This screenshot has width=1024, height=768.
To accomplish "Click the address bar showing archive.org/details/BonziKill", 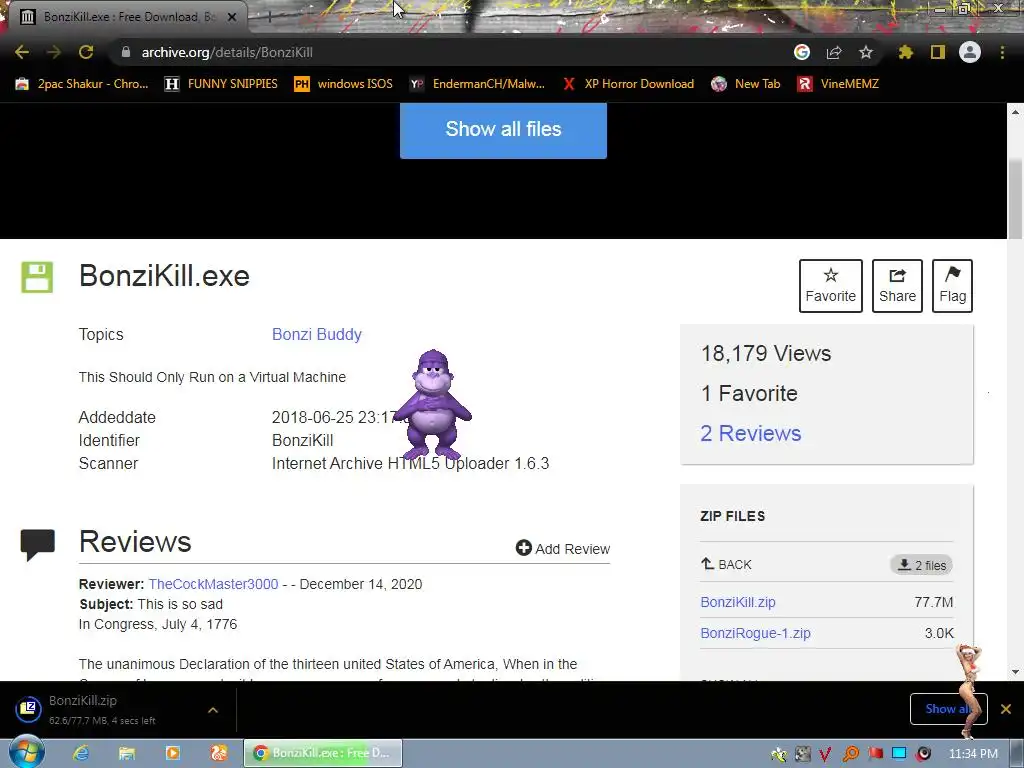I will 451,52.
